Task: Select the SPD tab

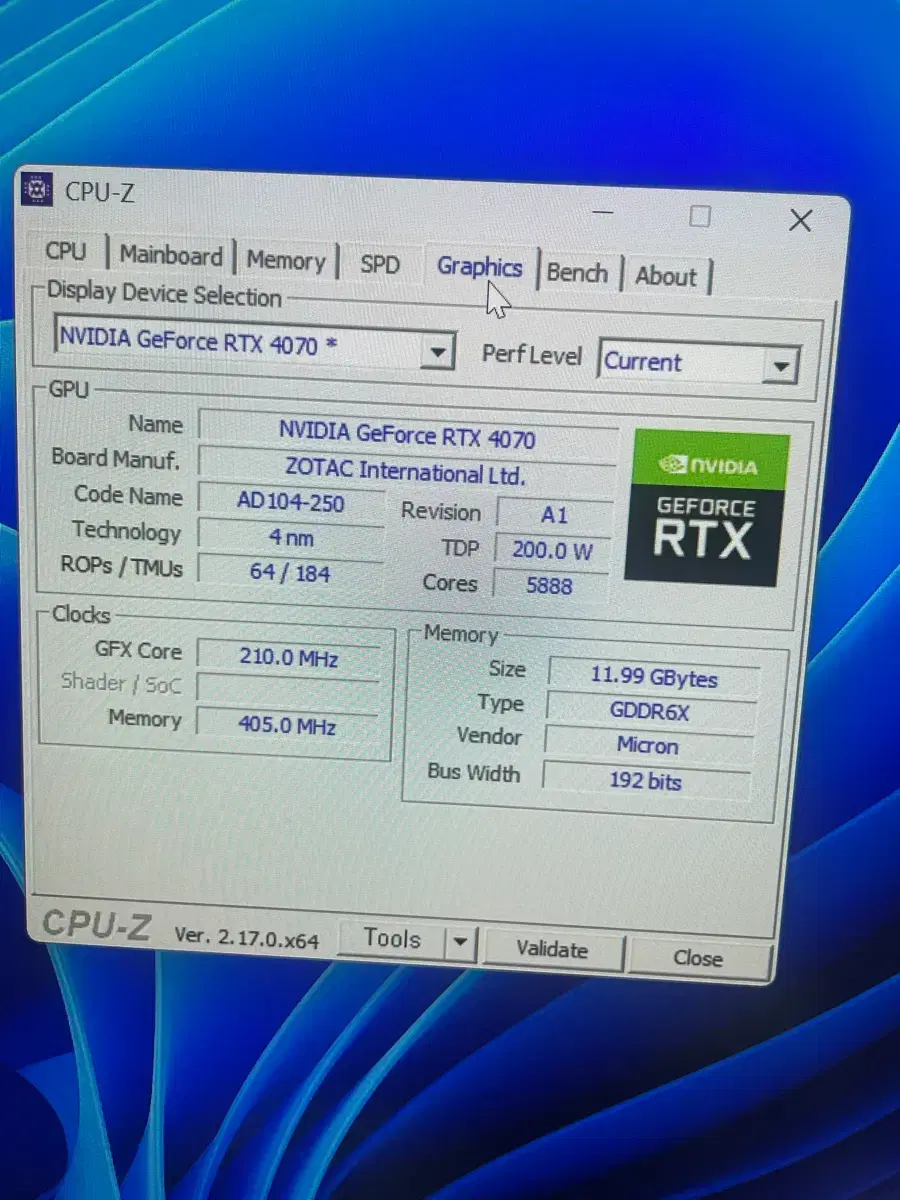Action: 380,265
